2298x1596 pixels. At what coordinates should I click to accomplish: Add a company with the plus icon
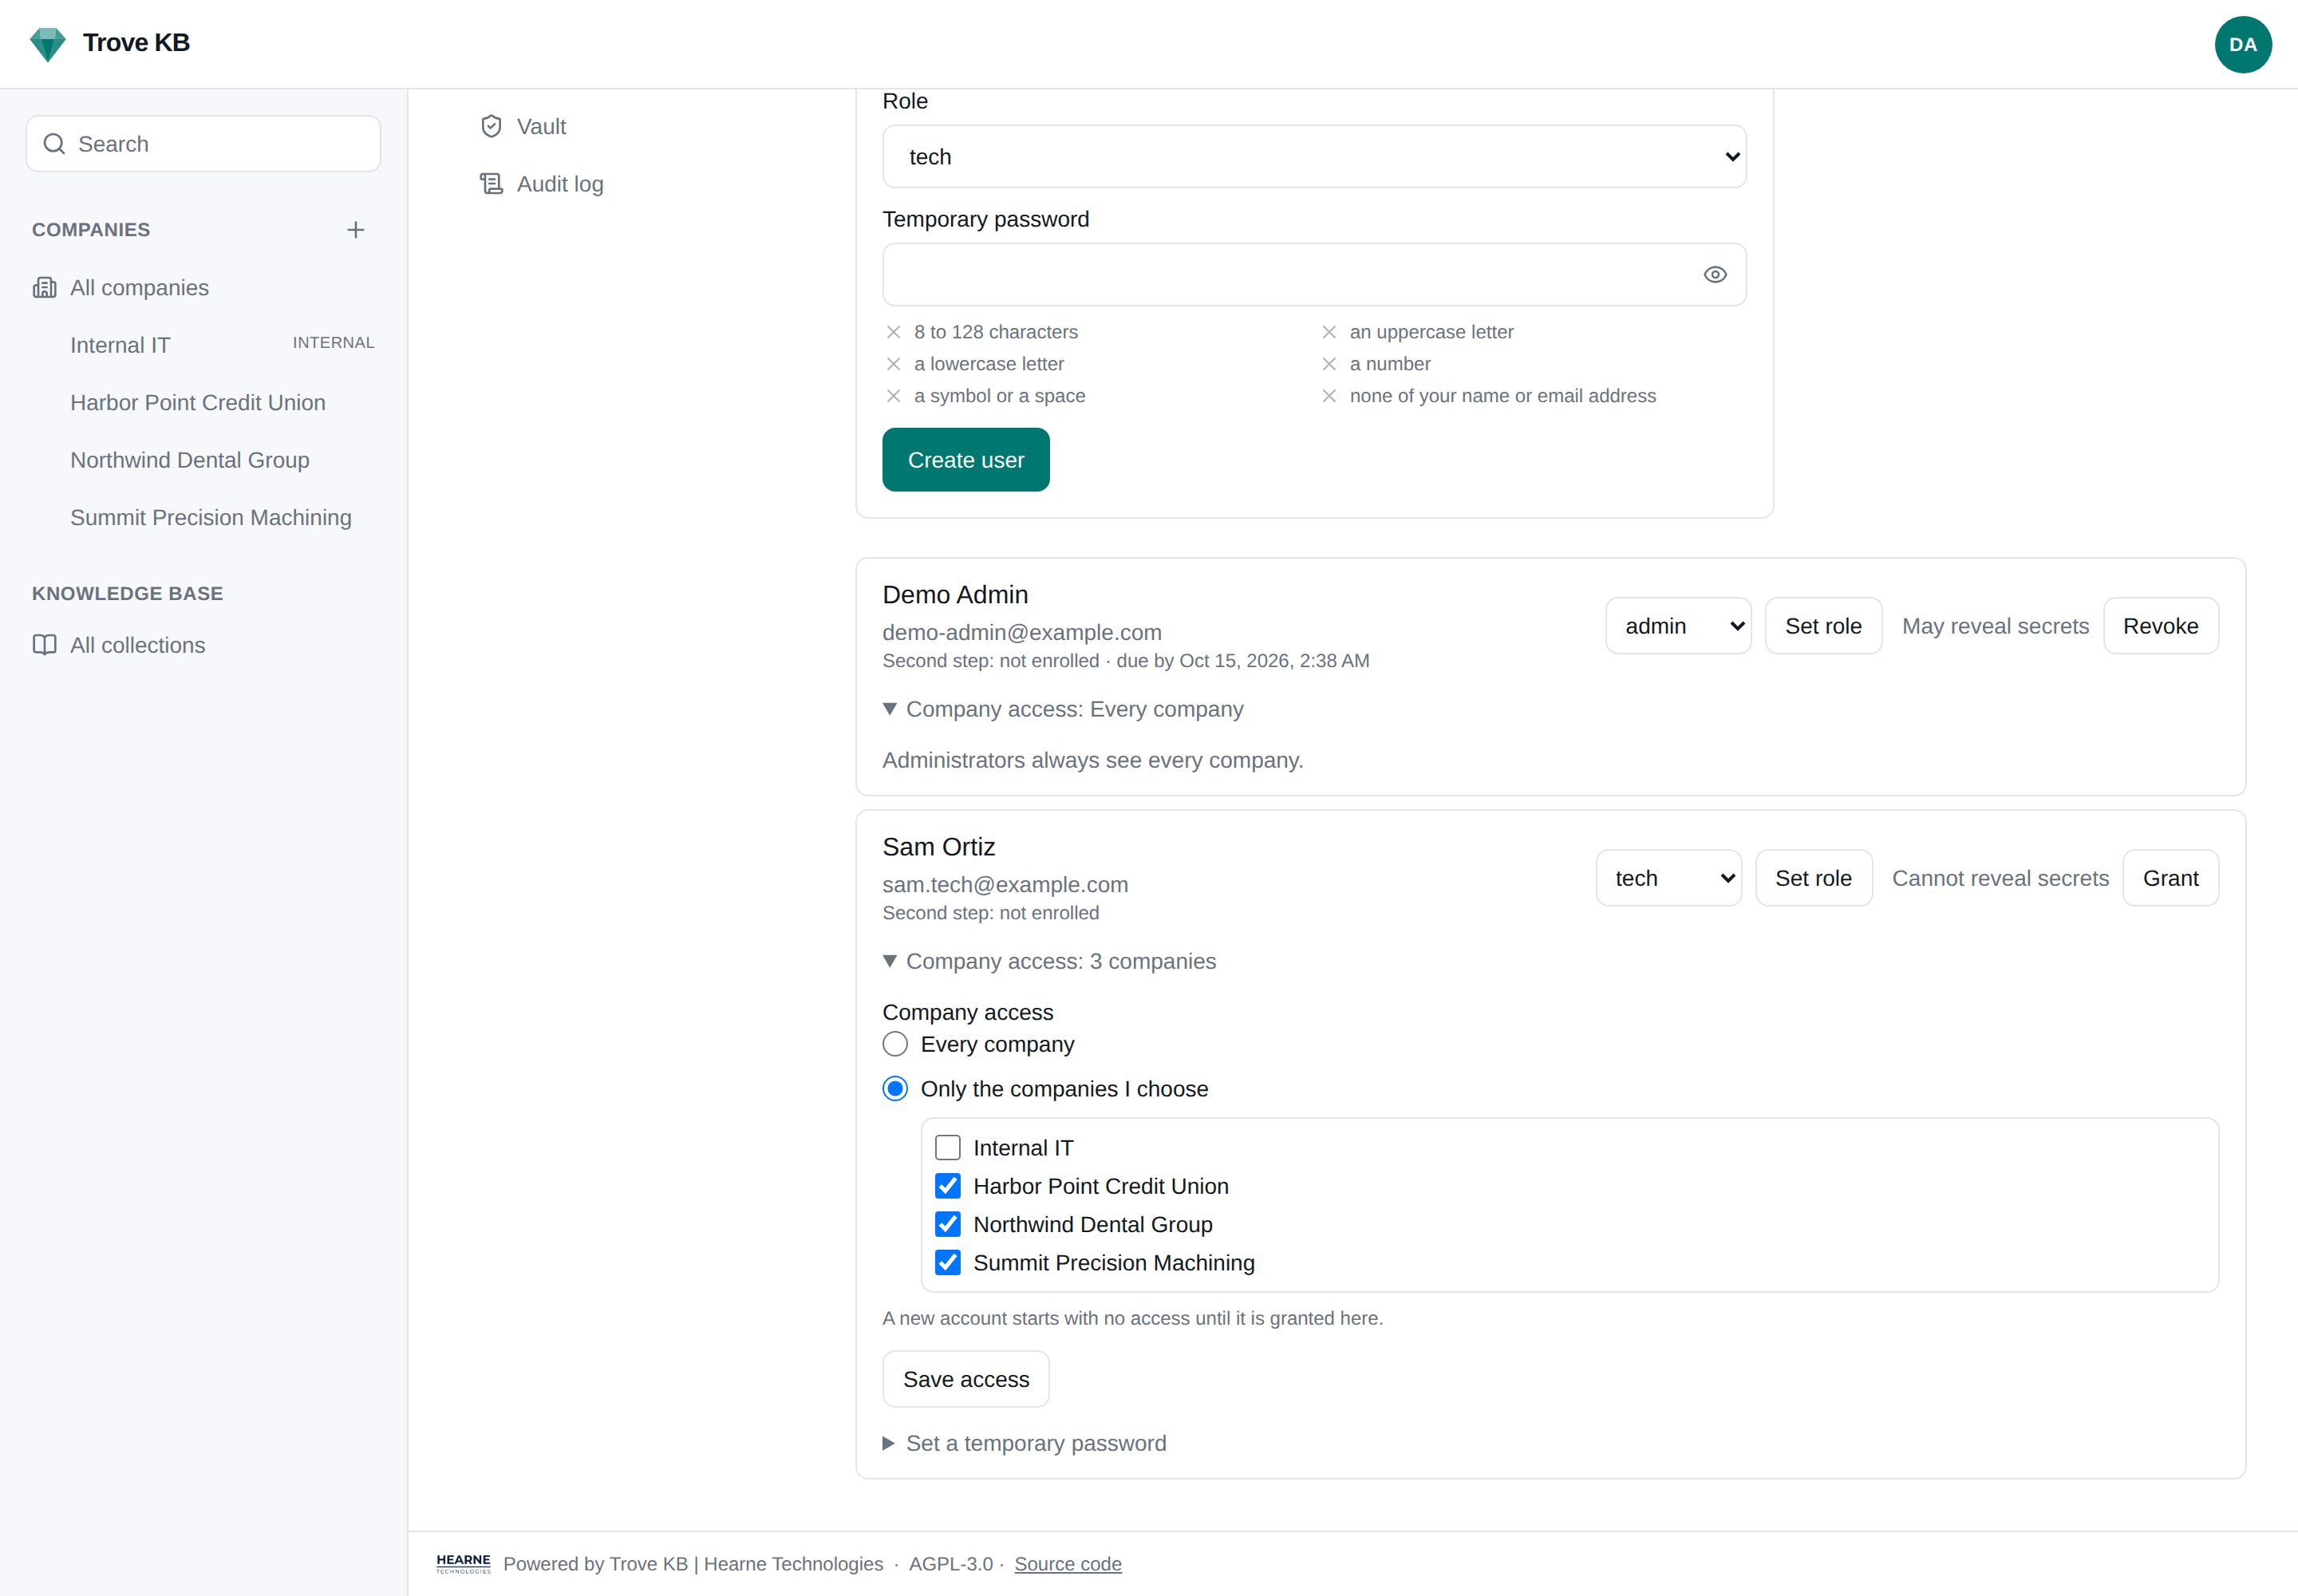pos(355,230)
